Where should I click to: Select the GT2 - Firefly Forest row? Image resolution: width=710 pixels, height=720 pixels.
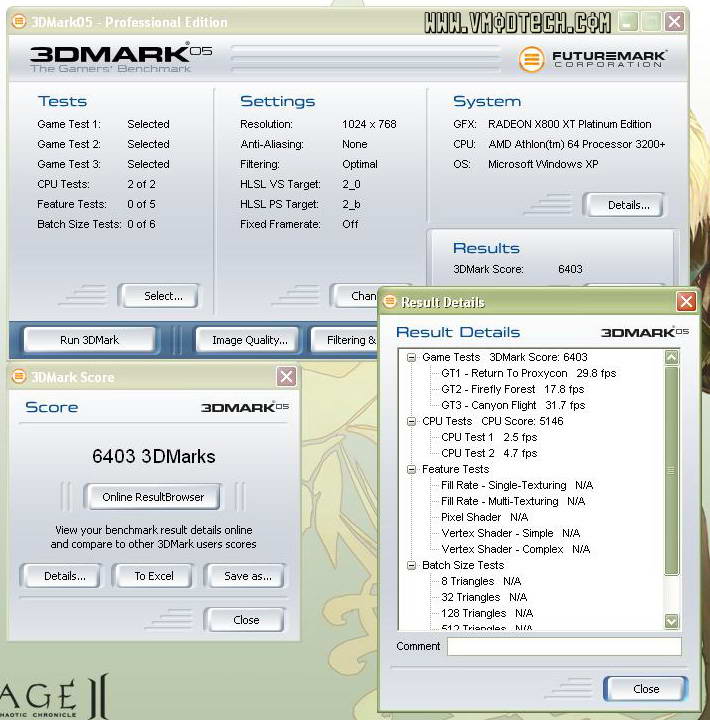(513, 389)
